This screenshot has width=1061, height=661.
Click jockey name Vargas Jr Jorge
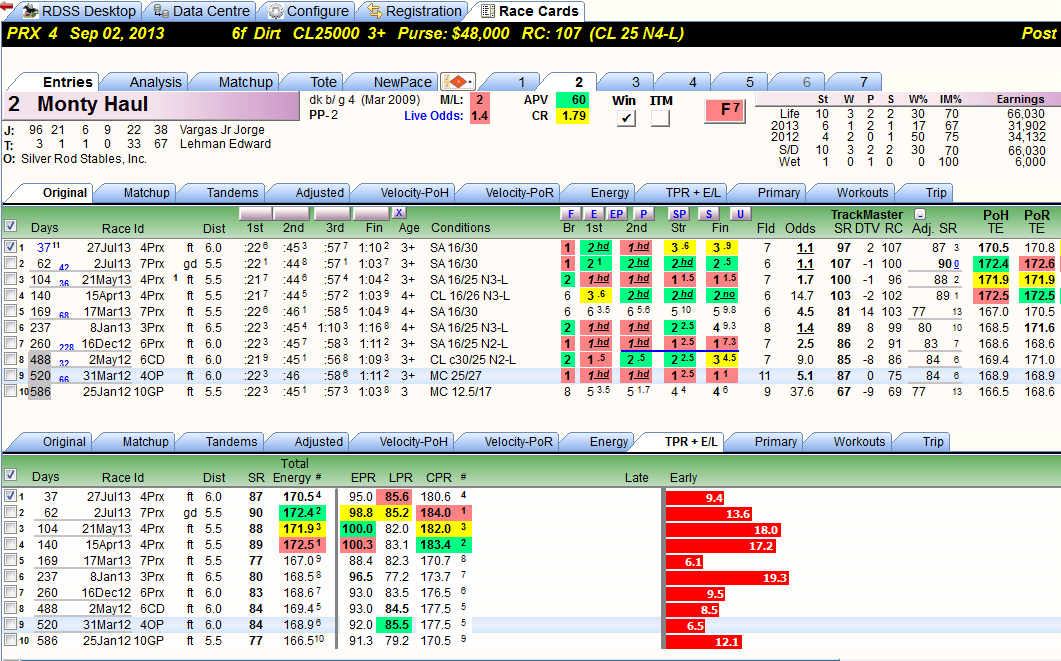[x=222, y=130]
